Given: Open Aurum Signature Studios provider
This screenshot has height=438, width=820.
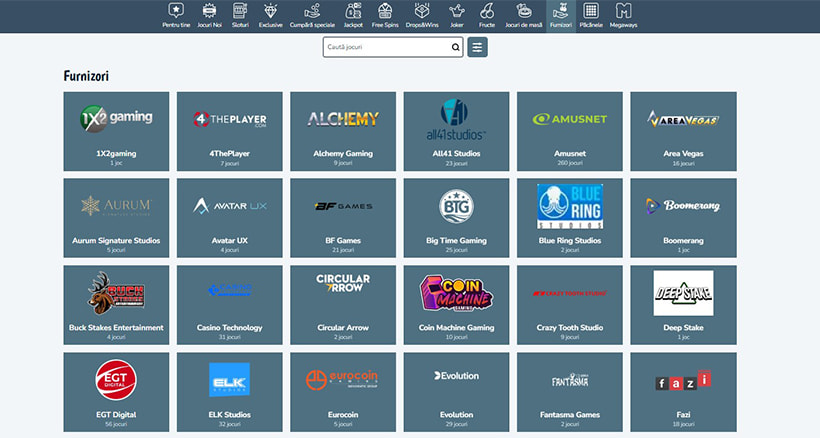Looking at the screenshot, I should tap(116, 218).
